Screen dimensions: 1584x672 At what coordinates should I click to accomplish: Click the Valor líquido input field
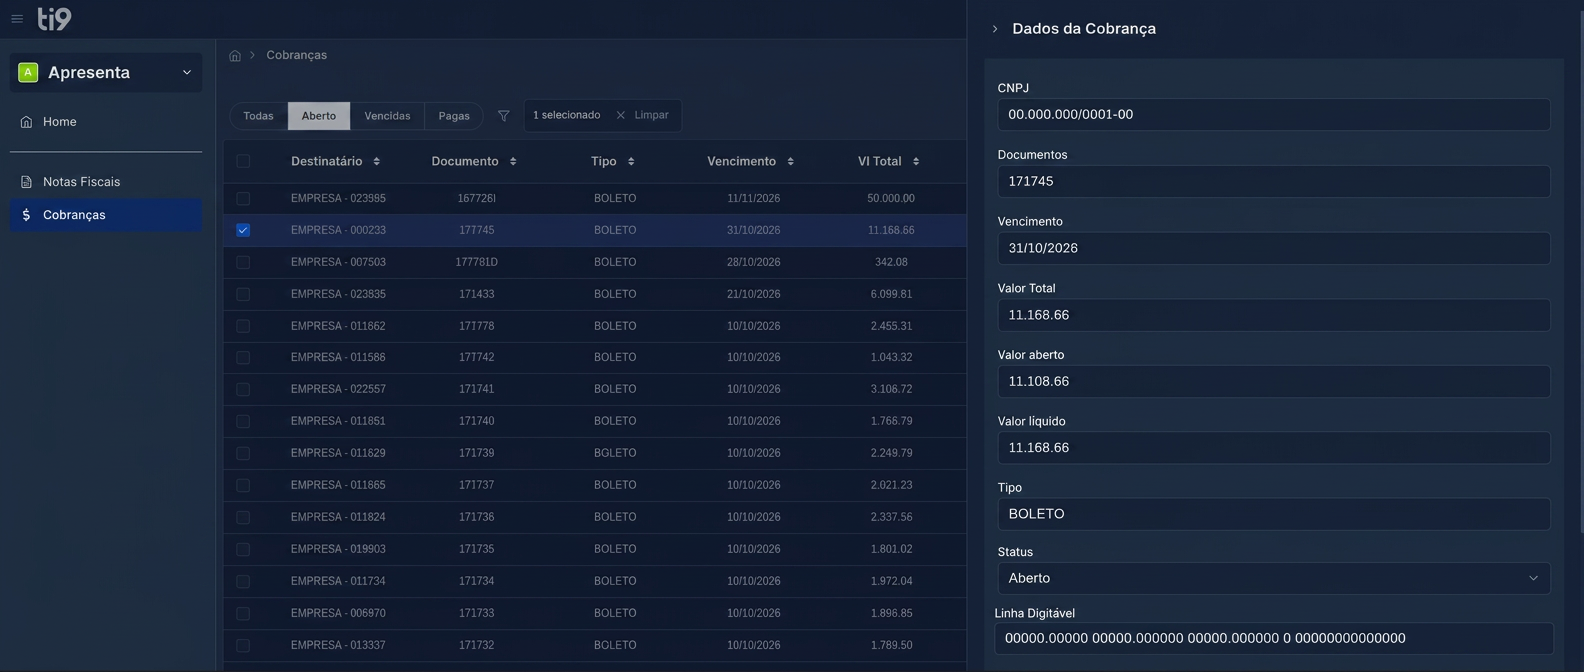[1274, 448]
